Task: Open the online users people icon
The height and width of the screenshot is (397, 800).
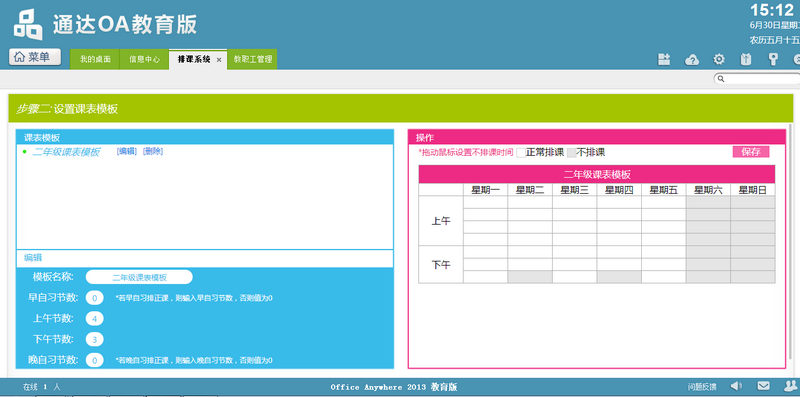Action: pos(791,386)
